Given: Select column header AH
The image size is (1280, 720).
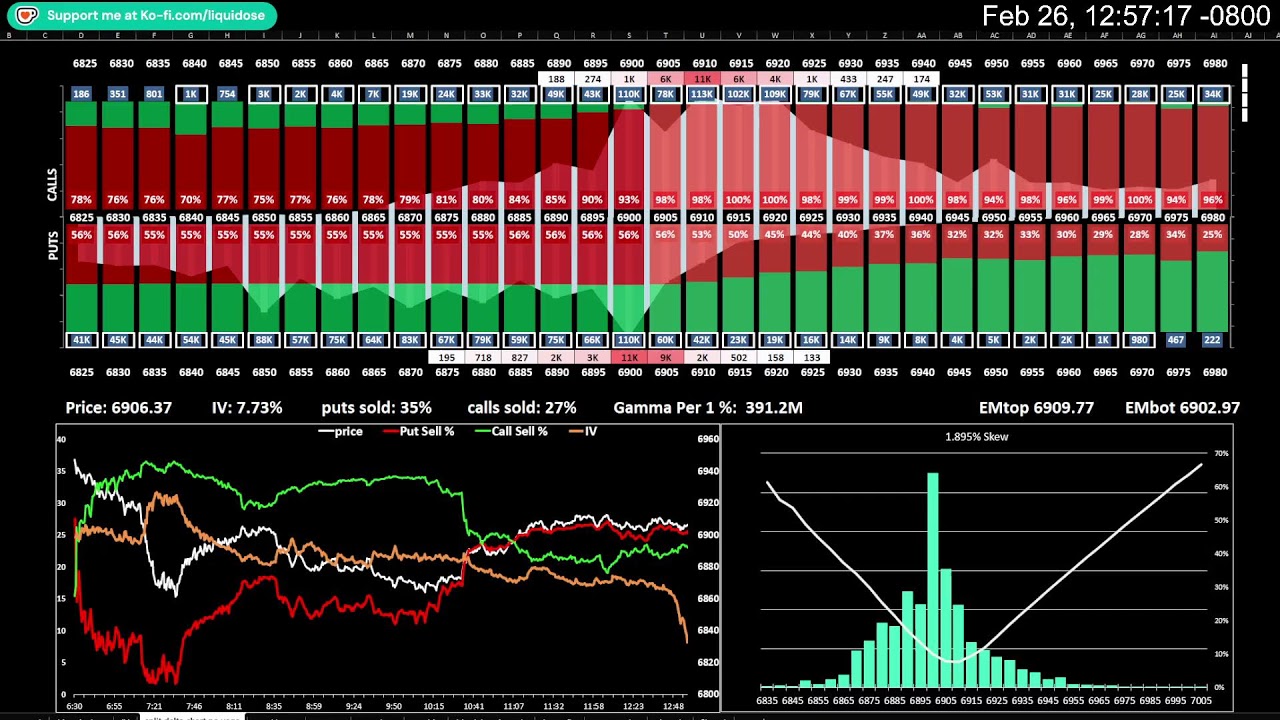Looking at the screenshot, I should point(1176,36).
